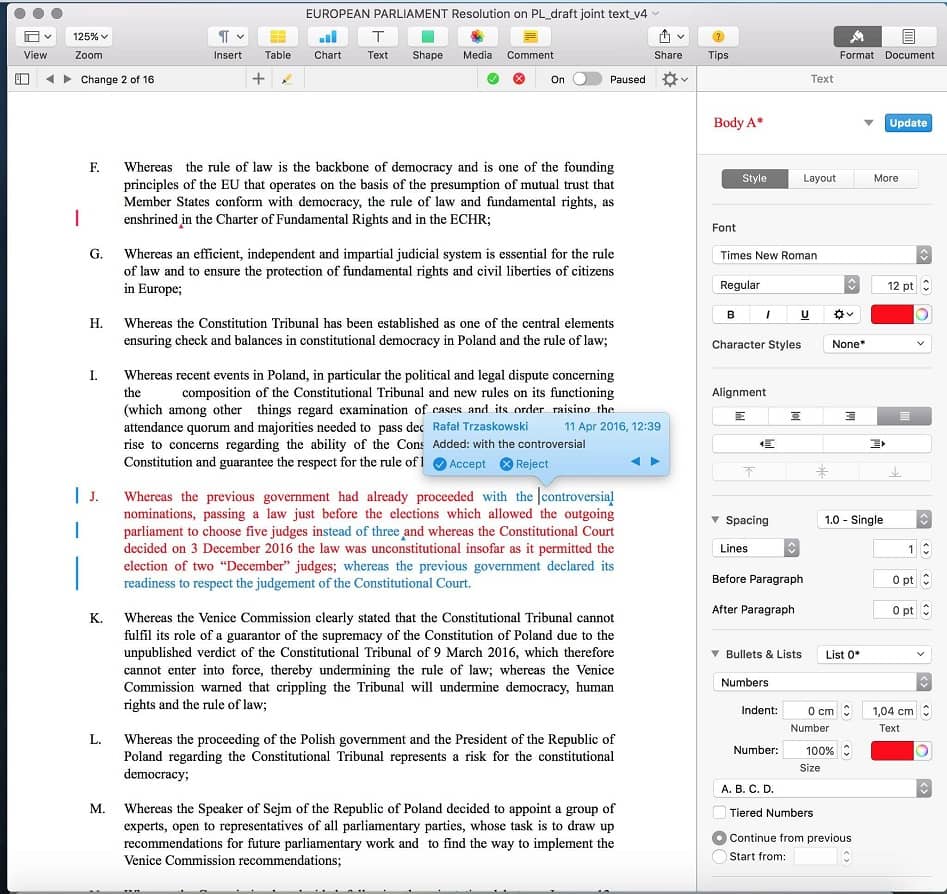Reject change with red X icon
This screenshot has width=947, height=894.
(519, 79)
